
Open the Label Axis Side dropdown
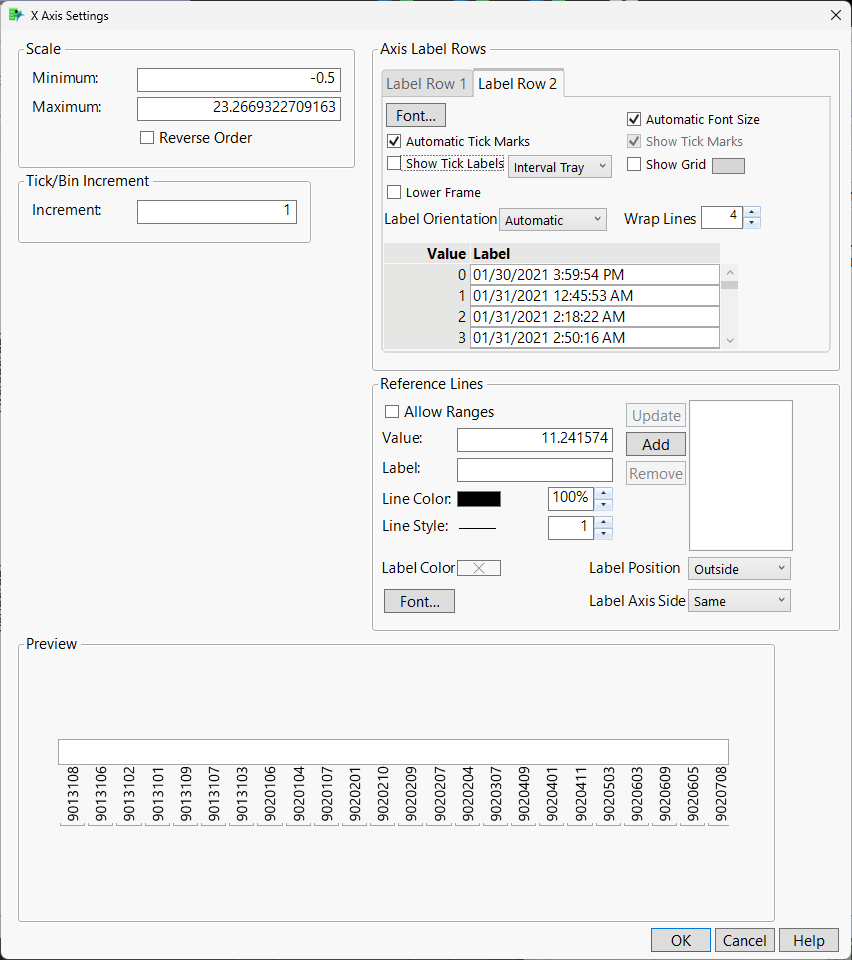tap(739, 601)
